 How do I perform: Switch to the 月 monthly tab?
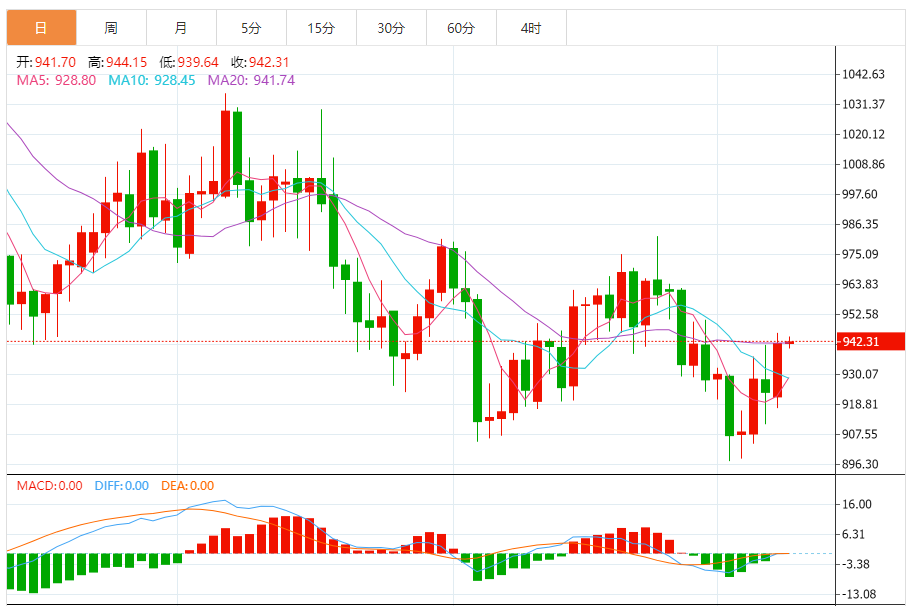point(181,28)
